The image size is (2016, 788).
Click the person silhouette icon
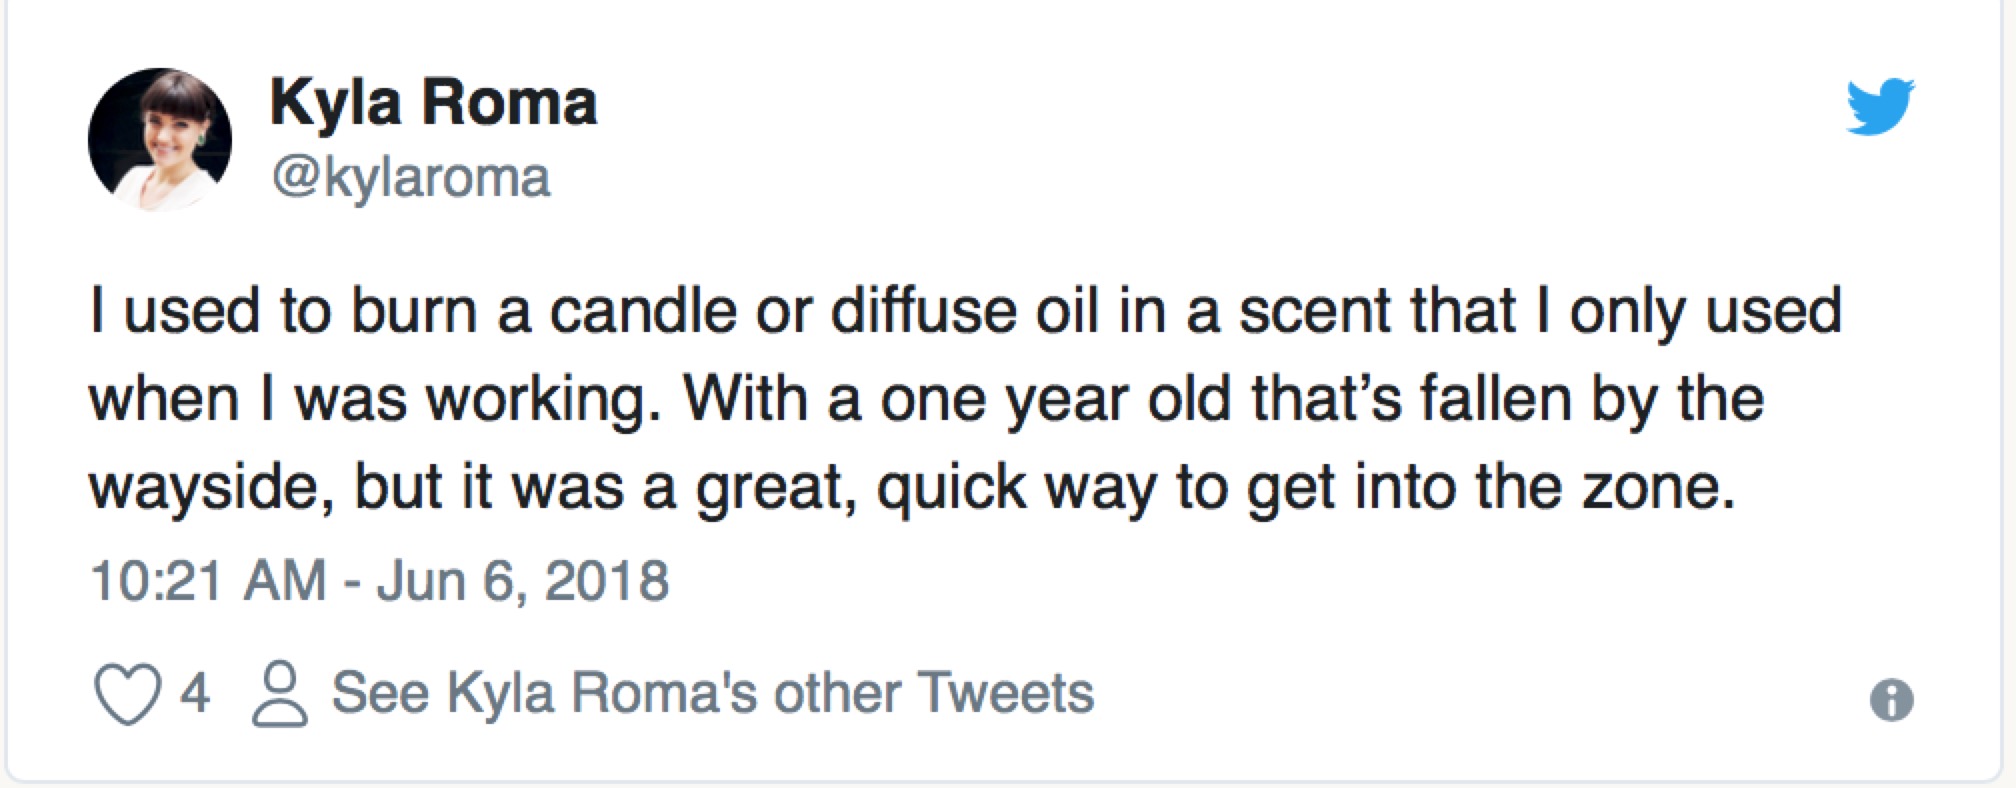pos(279,693)
